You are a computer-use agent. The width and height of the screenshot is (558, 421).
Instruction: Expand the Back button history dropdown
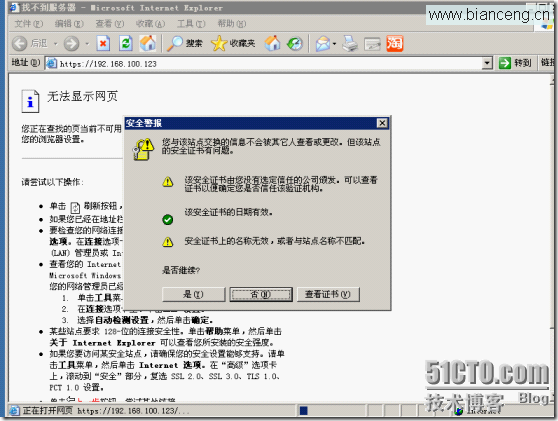(56, 44)
